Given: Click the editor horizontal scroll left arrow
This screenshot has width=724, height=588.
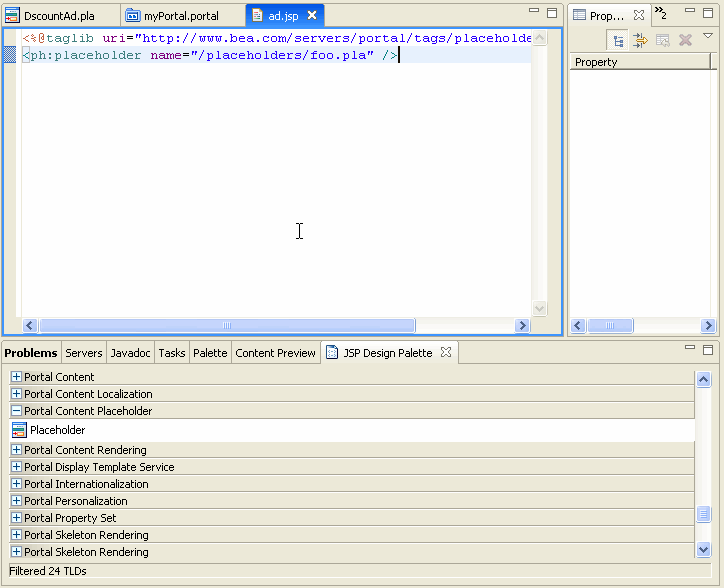Looking at the screenshot, I should (30, 326).
